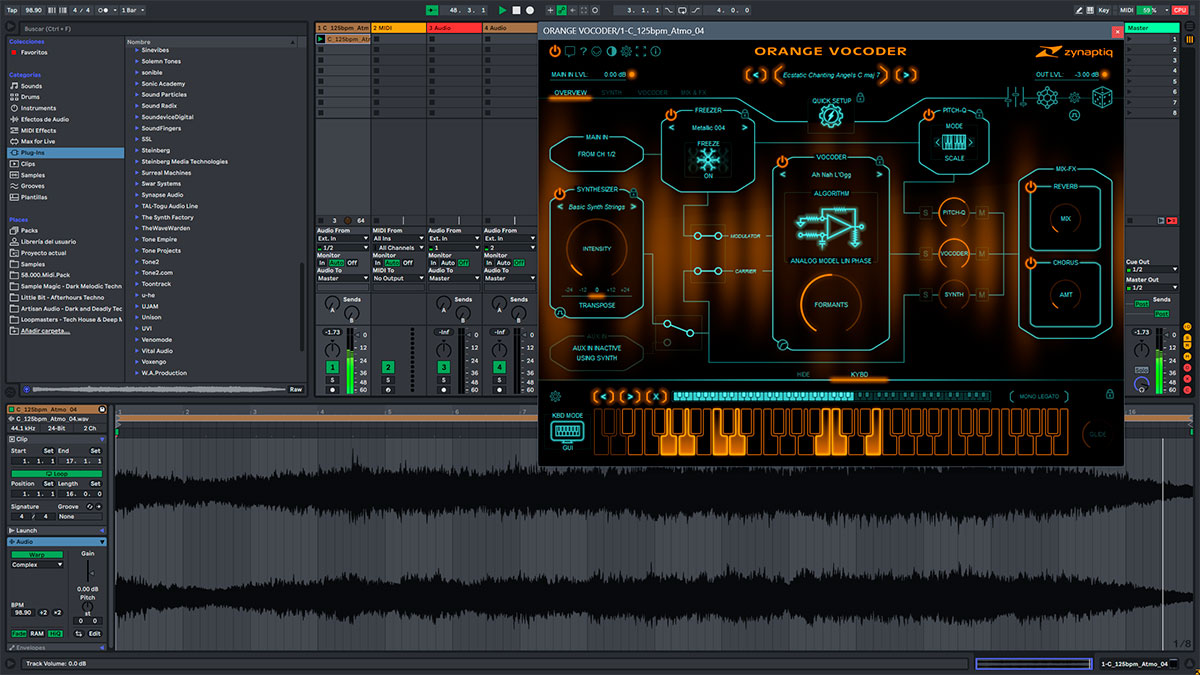The height and width of the screenshot is (675, 1200).
Task: Click the morph network hexagon icon
Action: coord(1047,98)
